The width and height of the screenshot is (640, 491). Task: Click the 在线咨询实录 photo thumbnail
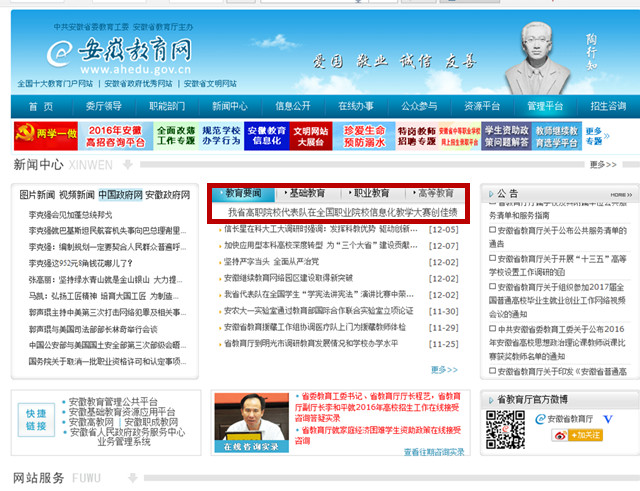point(251,422)
